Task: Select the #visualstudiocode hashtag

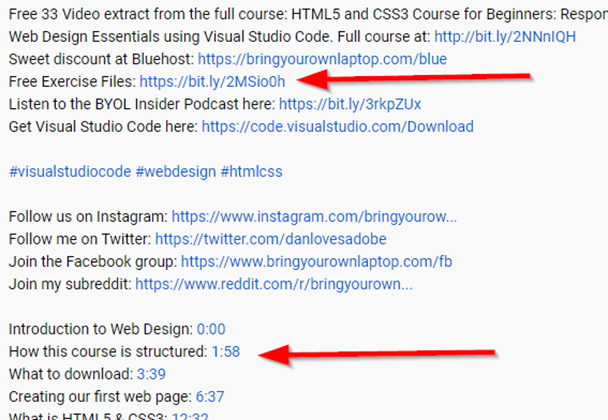Action: tap(70, 172)
